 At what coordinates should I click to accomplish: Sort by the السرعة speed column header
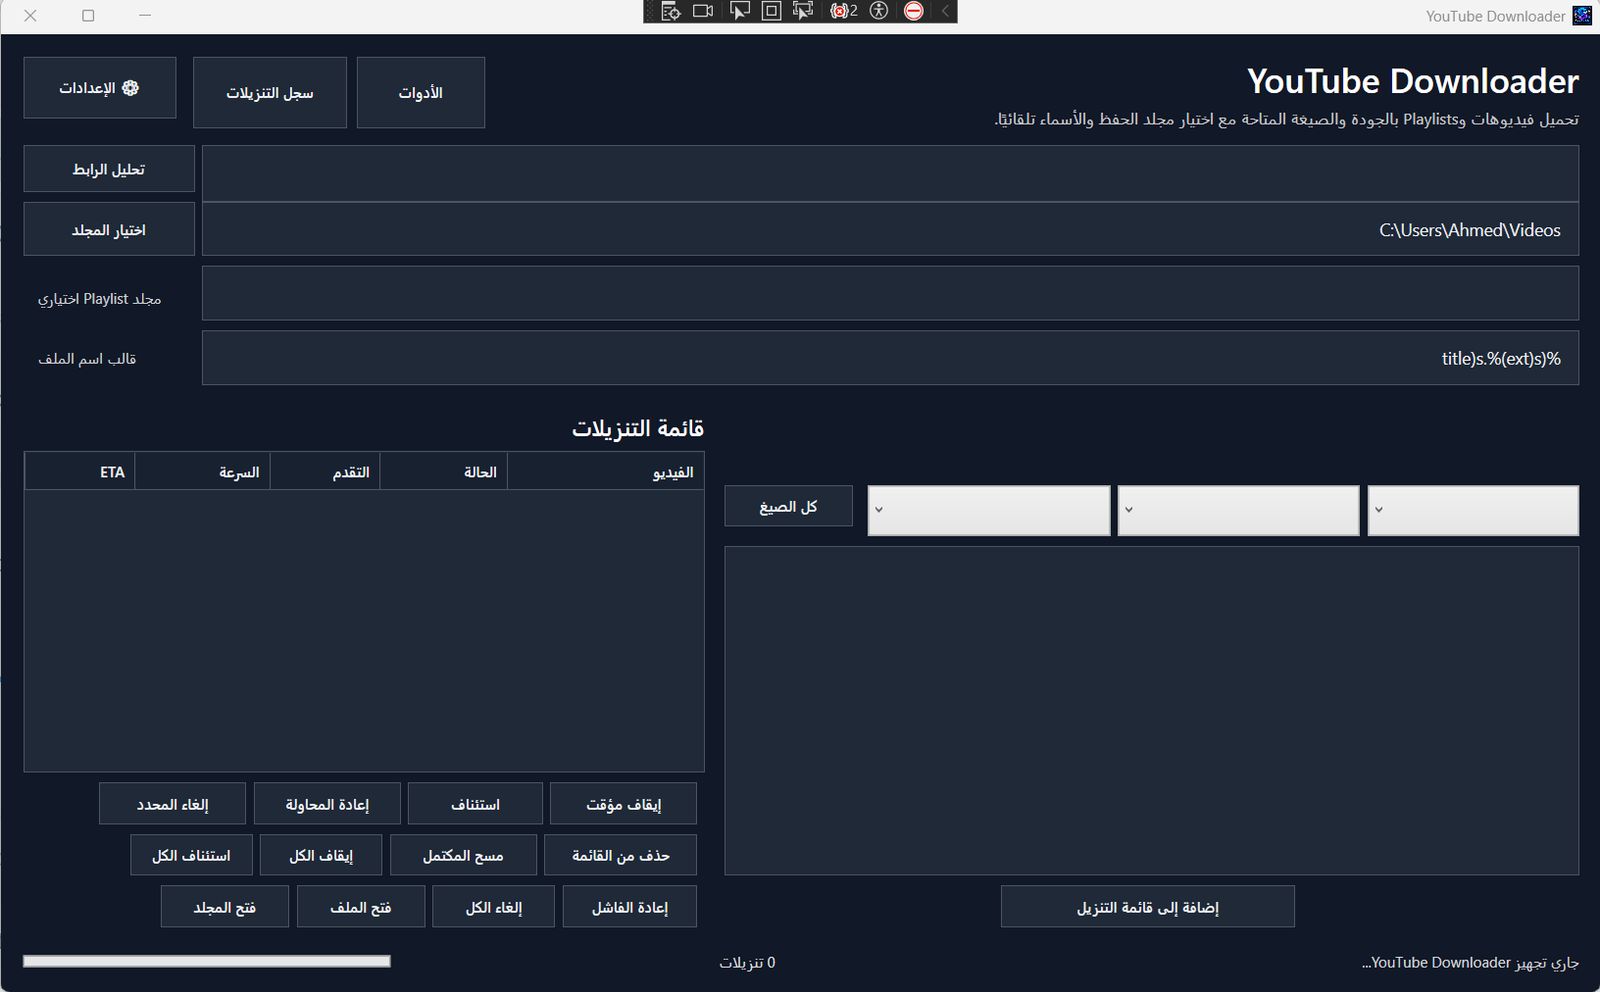pos(203,472)
